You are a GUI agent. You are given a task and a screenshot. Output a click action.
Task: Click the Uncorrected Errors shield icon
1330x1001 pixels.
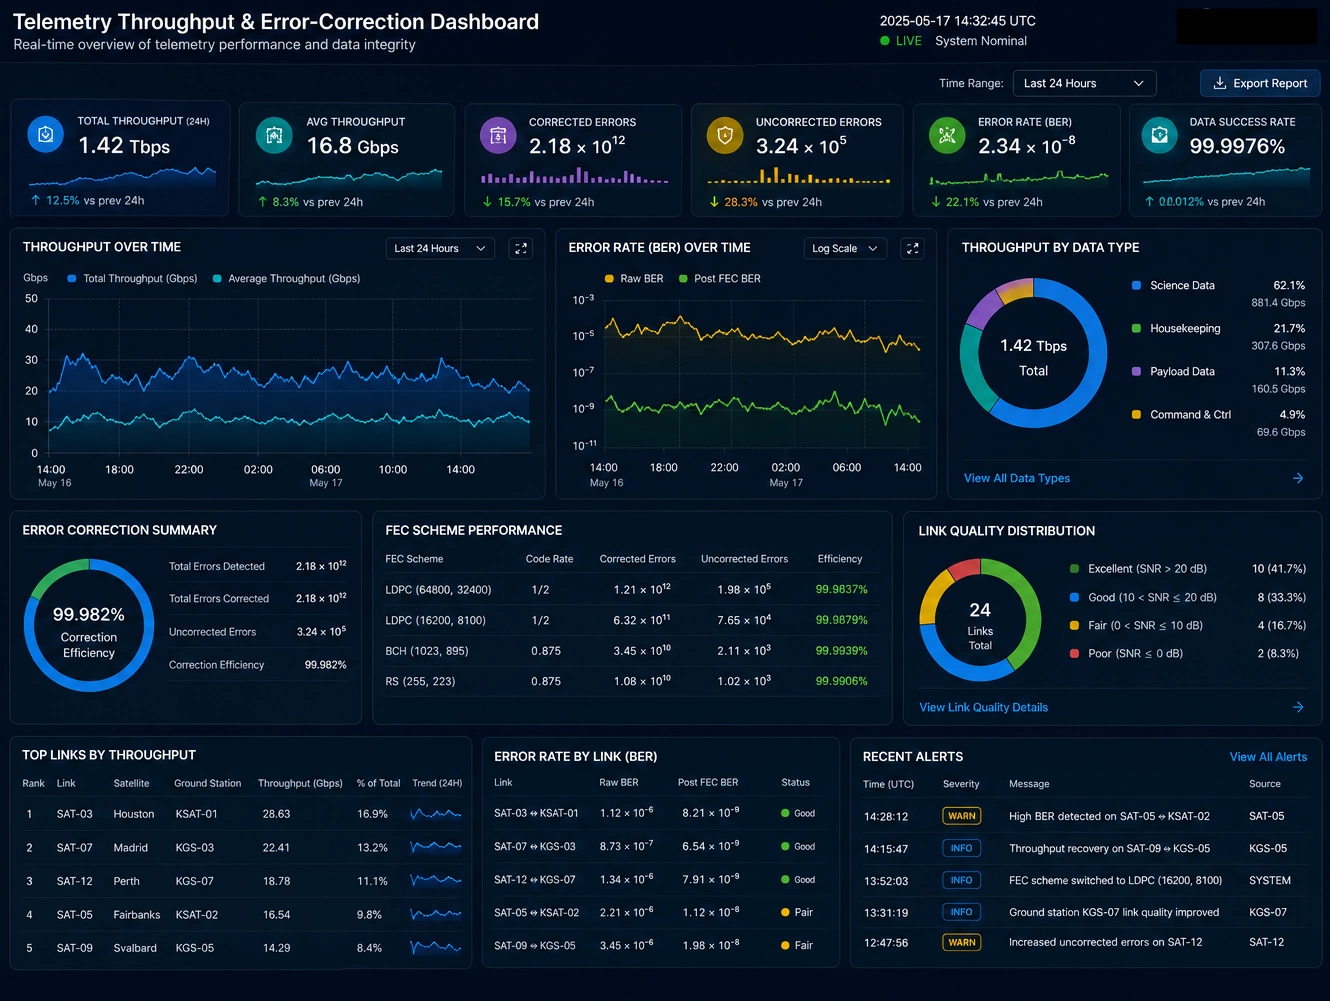tap(725, 135)
